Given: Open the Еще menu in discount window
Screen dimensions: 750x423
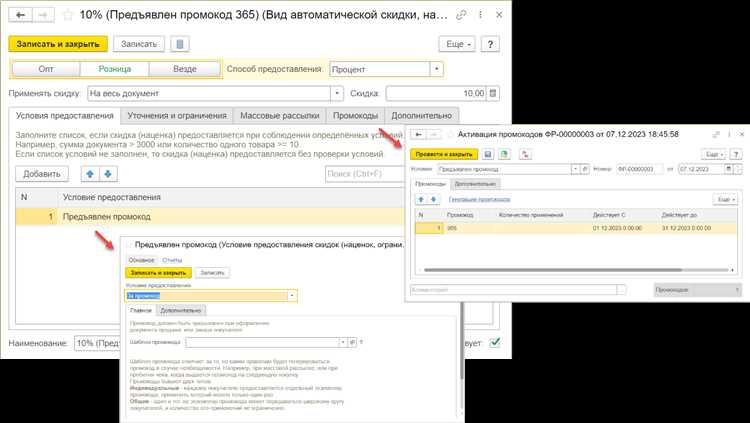Looking at the screenshot, I should [x=457, y=44].
